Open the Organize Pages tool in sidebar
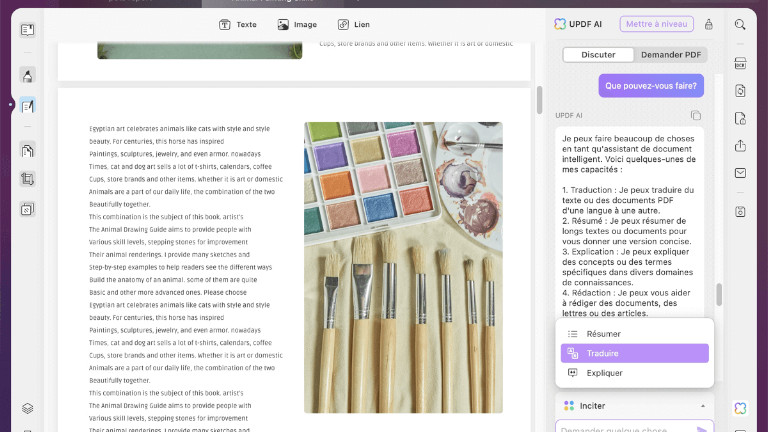This screenshot has height=432, width=768. (27, 150)
